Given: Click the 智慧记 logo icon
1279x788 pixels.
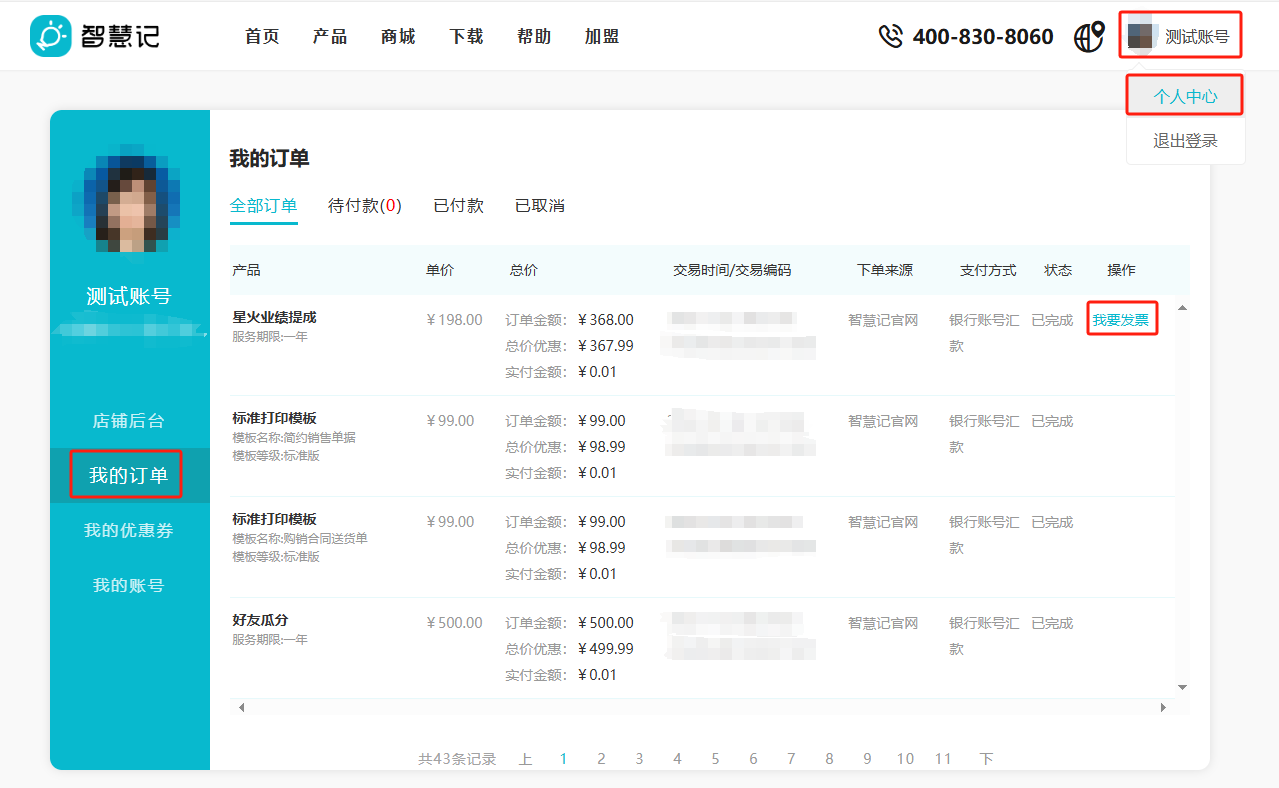Looking at the screenshot, I should (x=50, y=36).
